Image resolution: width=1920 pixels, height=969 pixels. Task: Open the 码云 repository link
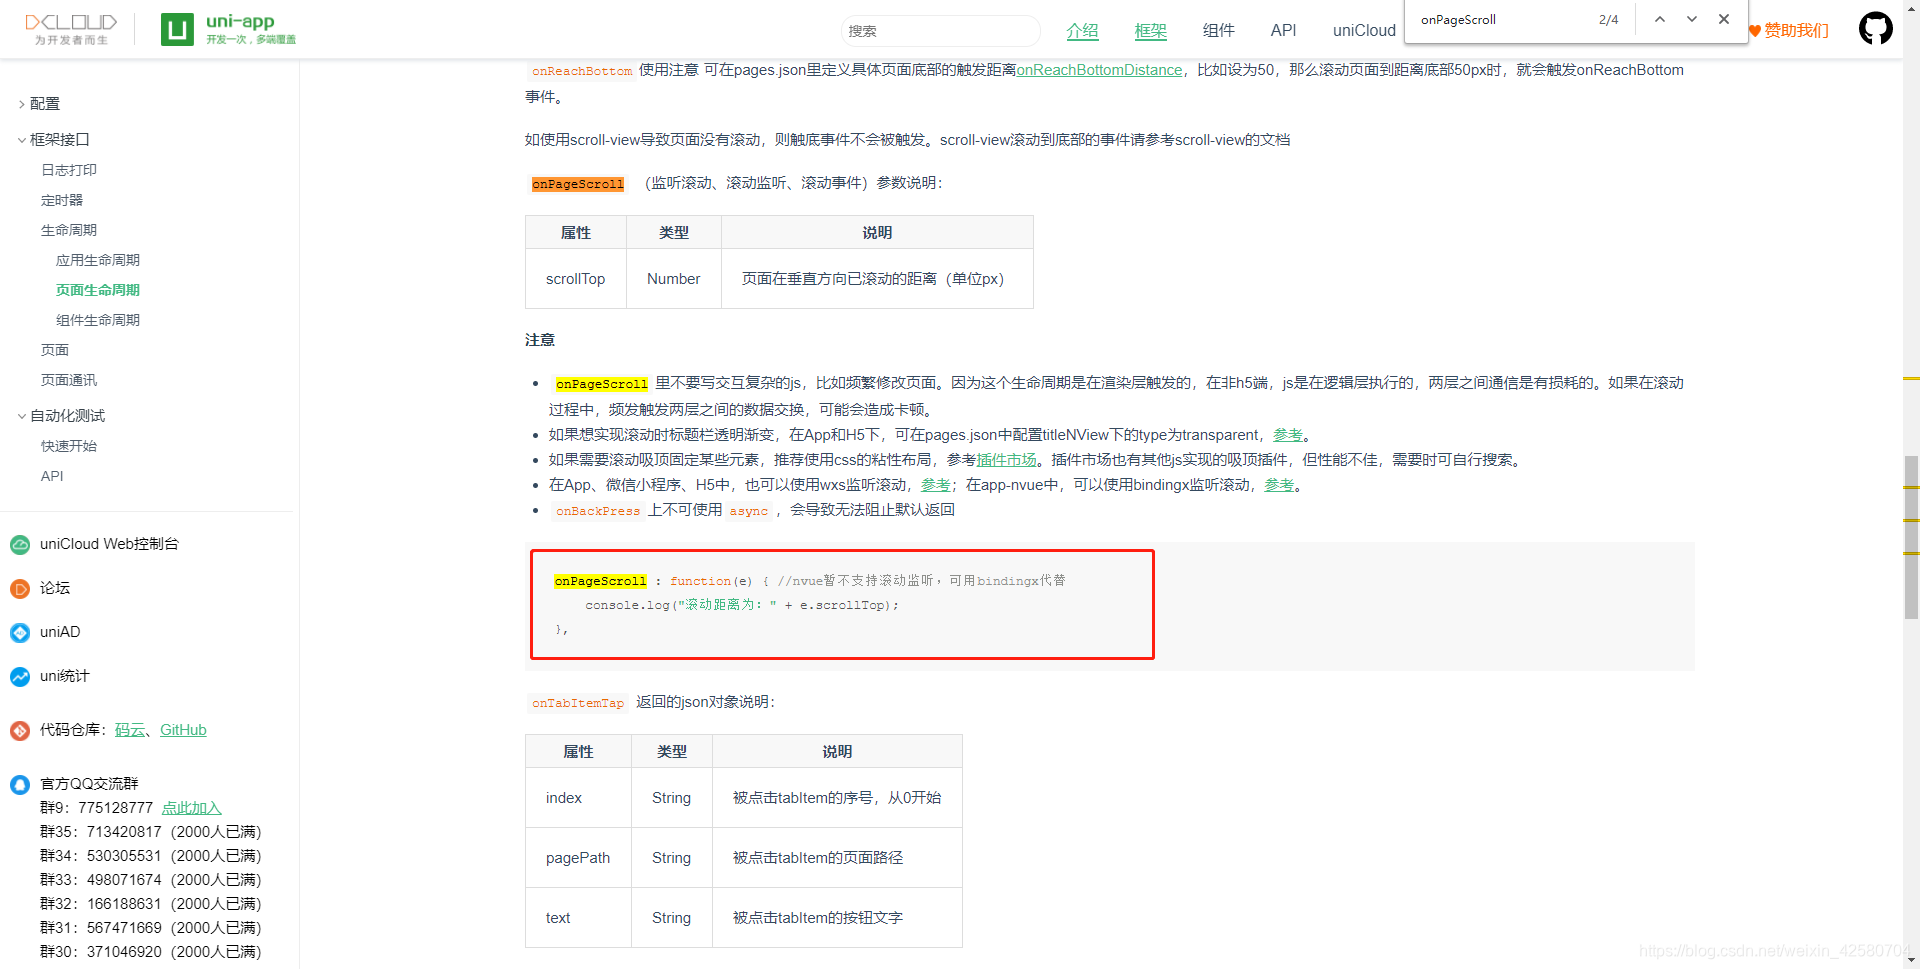[x=130, y=730]
